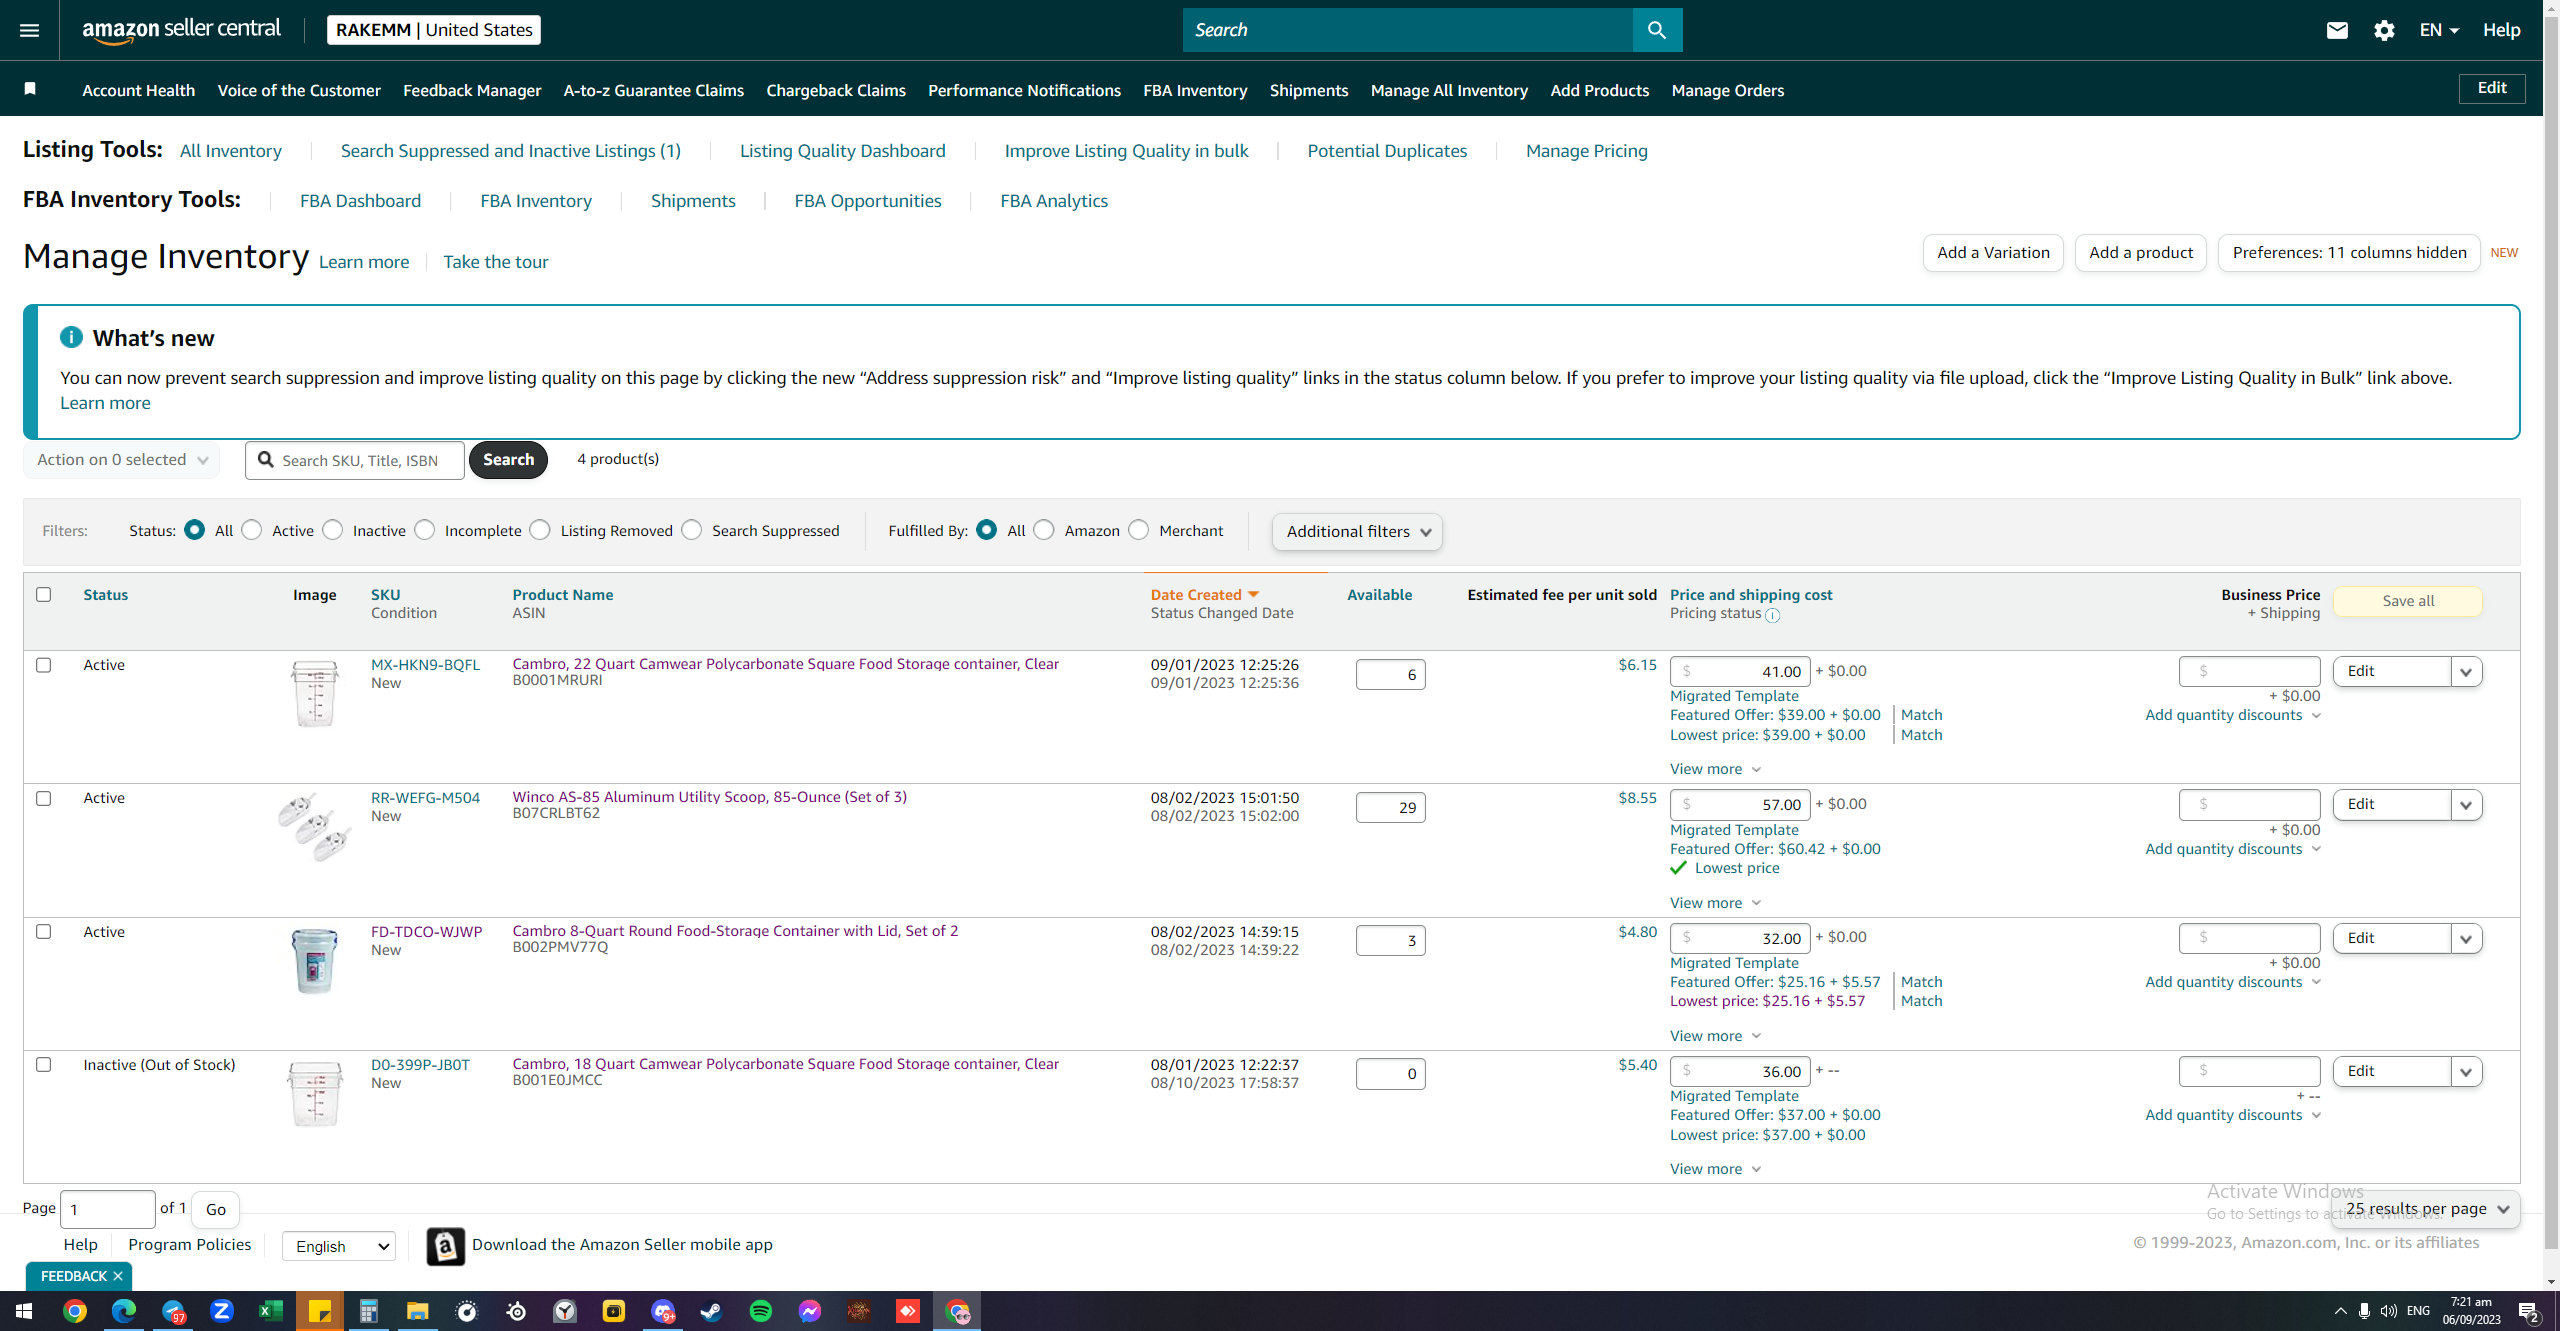Click the microphone tray icon

pos(2364,1311)
